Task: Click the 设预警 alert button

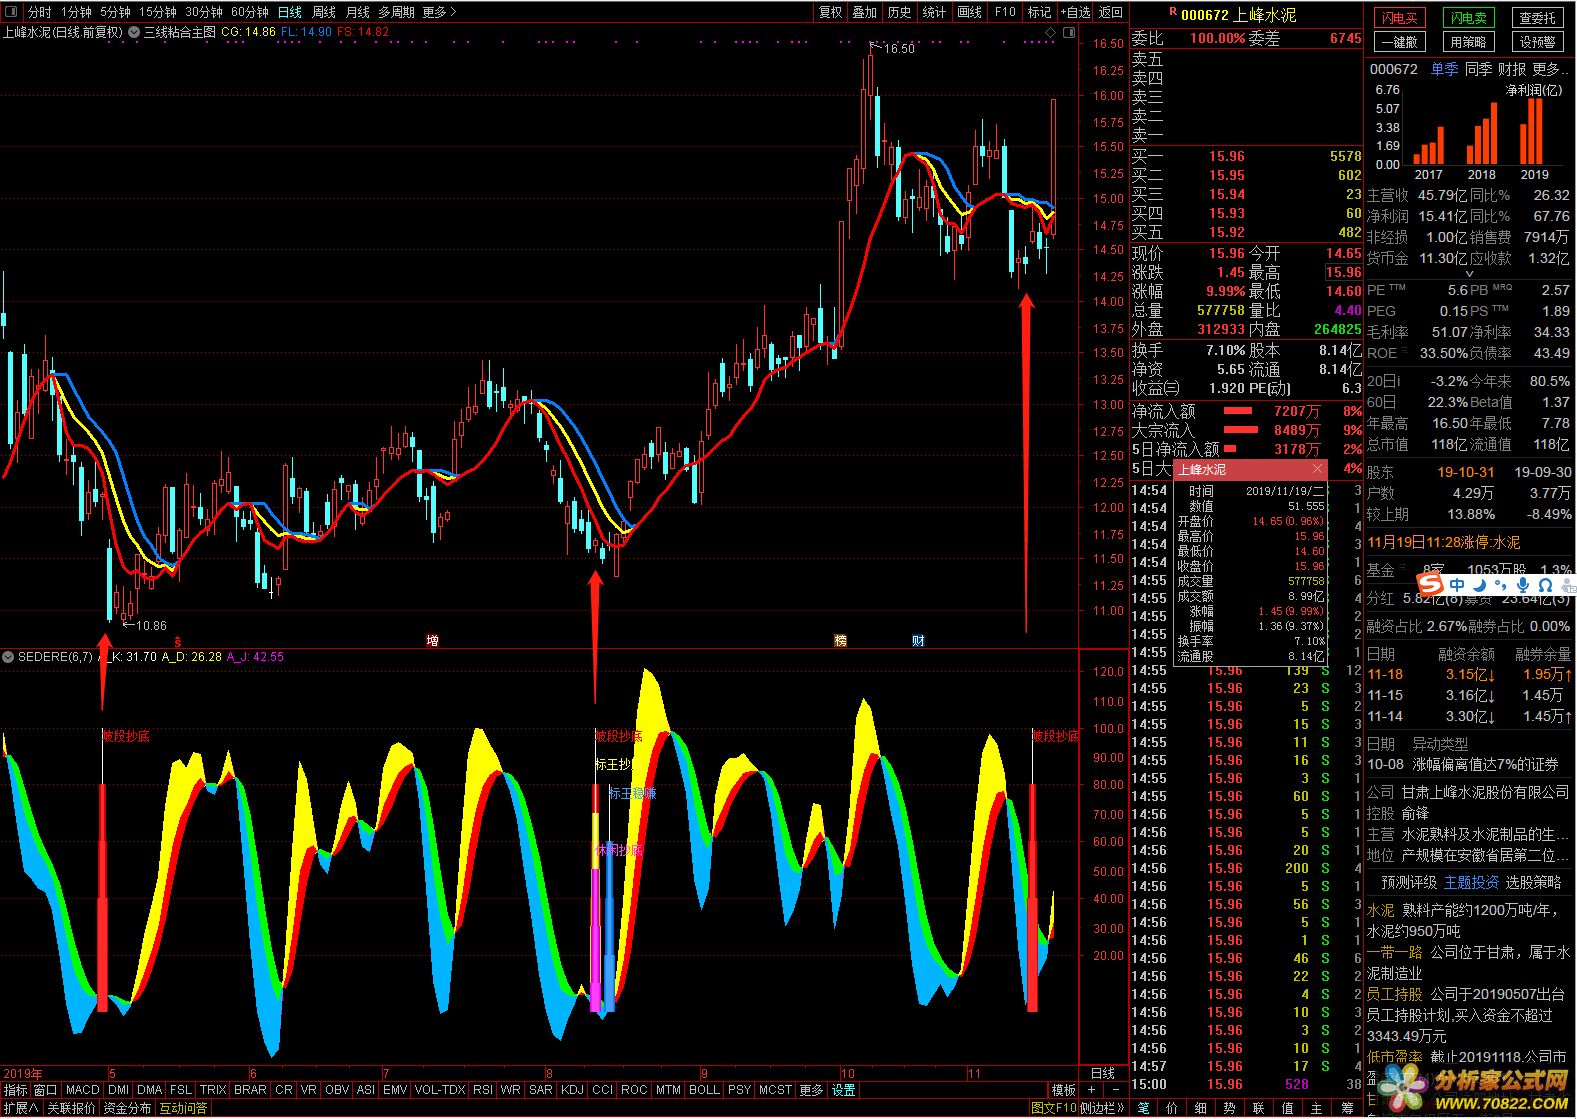Action: 1538,42
